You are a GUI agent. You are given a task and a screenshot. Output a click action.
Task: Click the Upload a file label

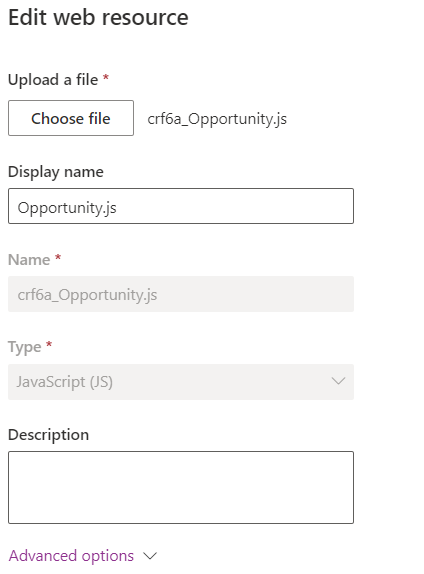pyautogui.click(x=53, y=80)
